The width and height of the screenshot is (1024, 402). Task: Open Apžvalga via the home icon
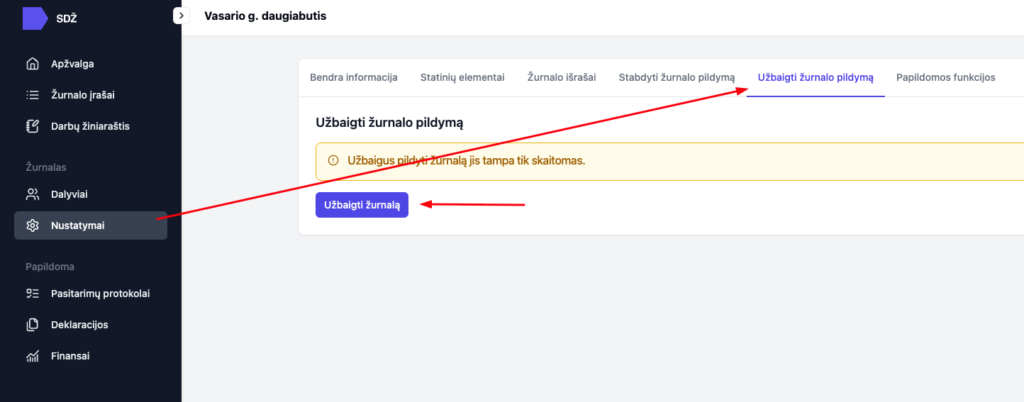pyautogui.click(x=32, y=64)
